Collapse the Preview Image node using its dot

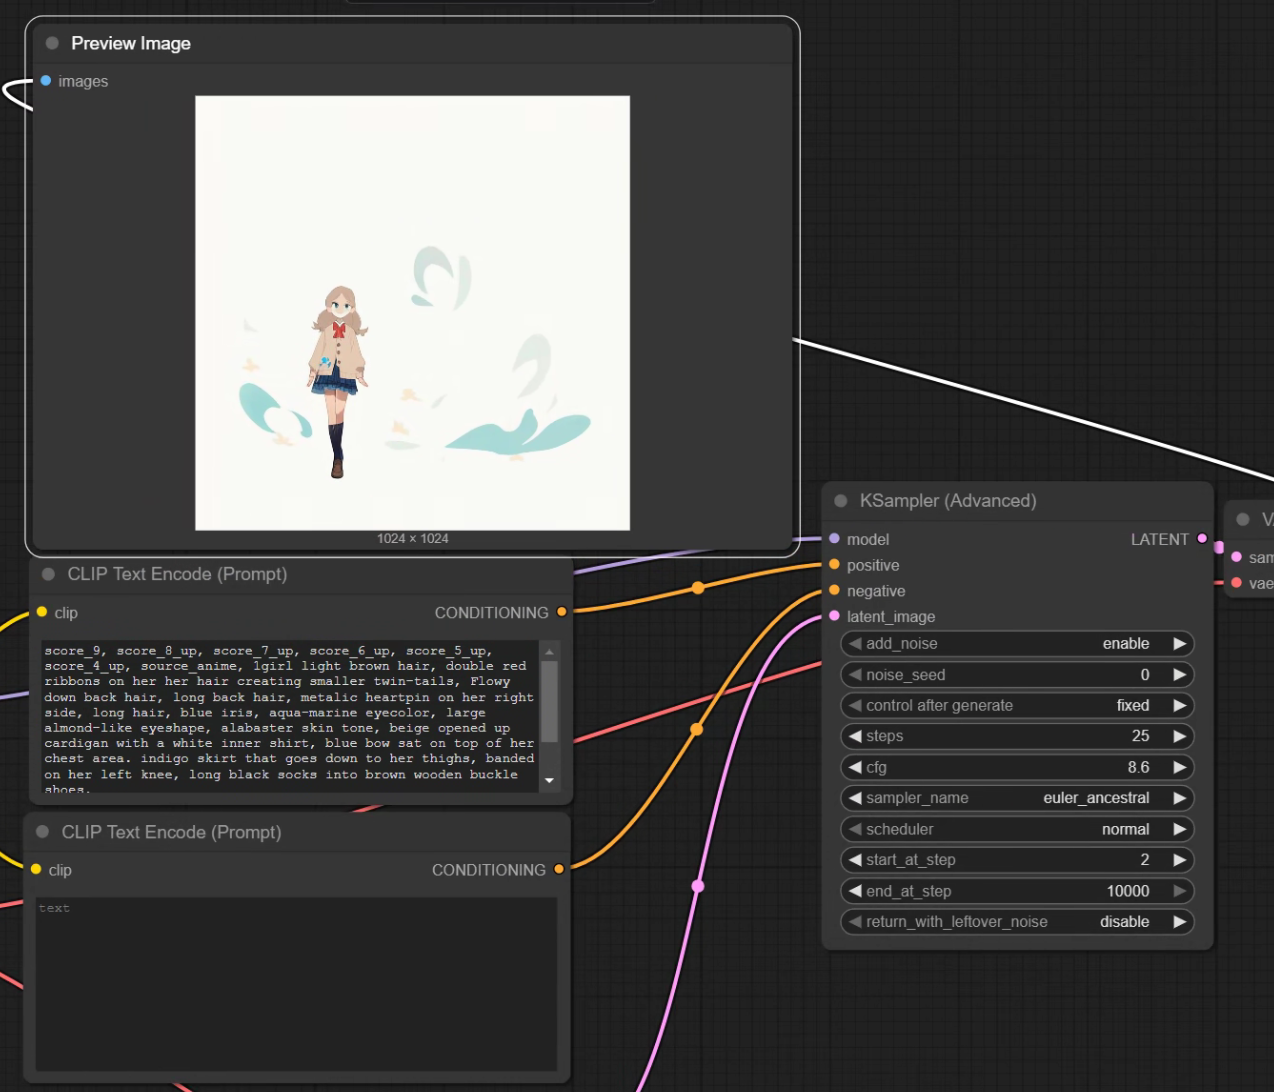[52, 43]
